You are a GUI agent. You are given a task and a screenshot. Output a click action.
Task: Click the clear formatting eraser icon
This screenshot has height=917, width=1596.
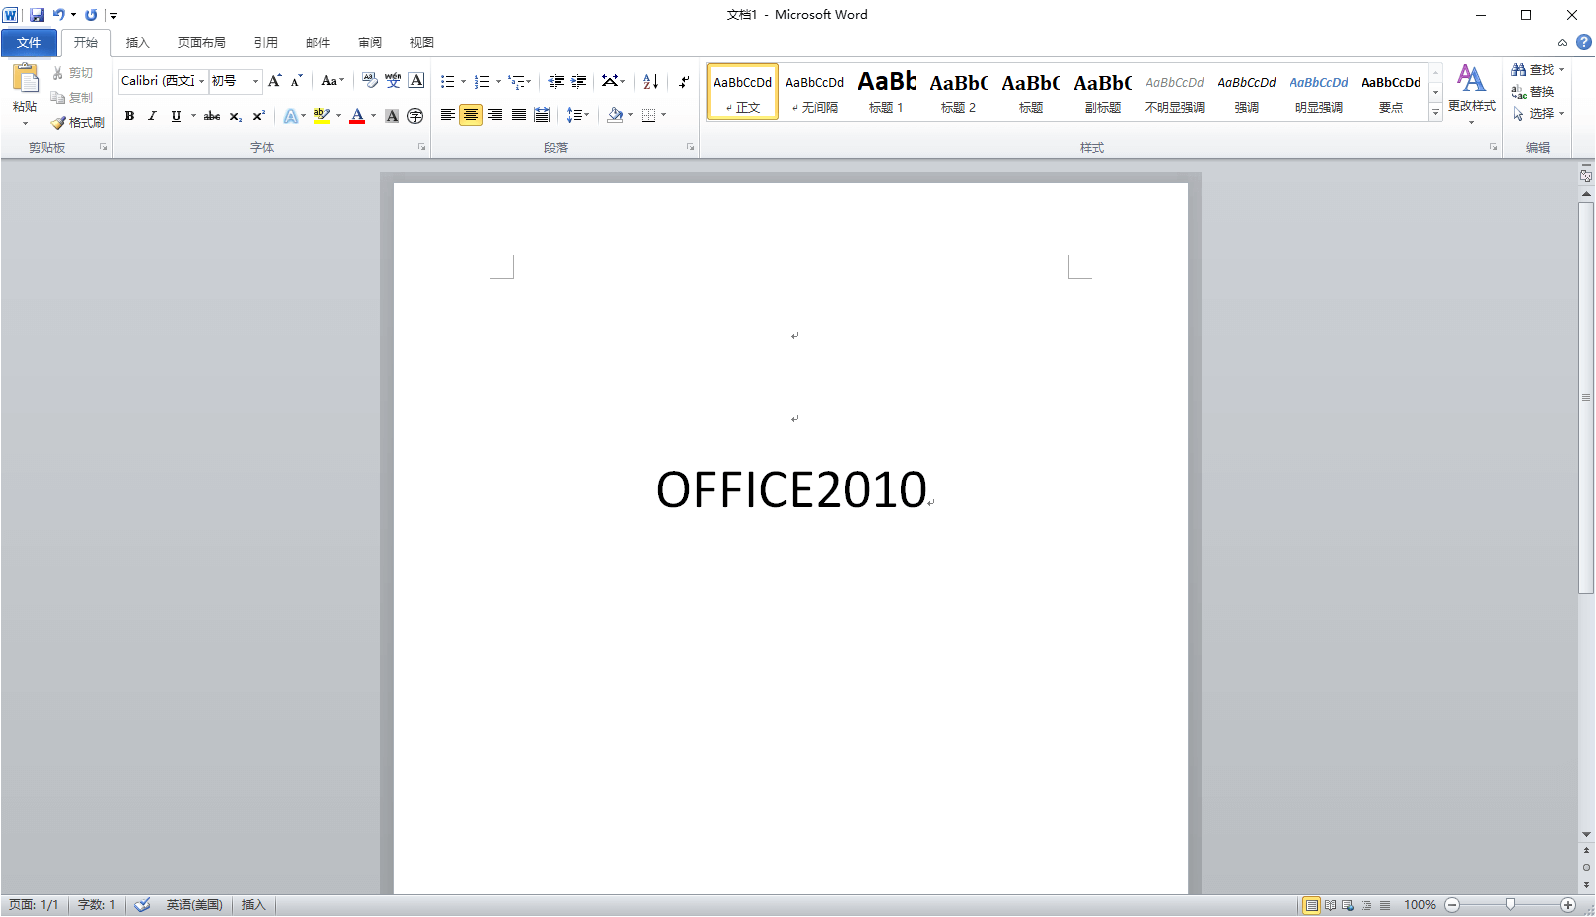tap(370, 81)
